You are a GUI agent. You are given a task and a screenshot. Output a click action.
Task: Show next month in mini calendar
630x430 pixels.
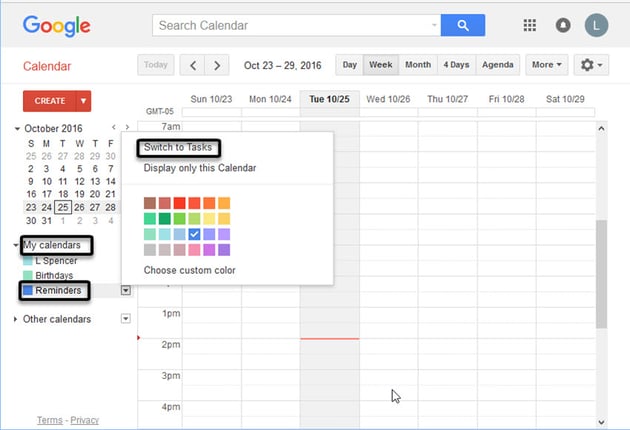pos(127,127)
